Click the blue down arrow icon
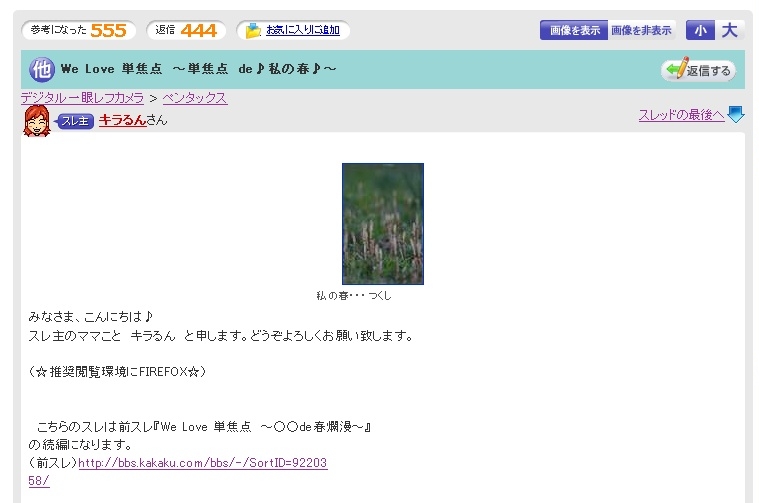759x503 pixels. [x=736, y=115]
